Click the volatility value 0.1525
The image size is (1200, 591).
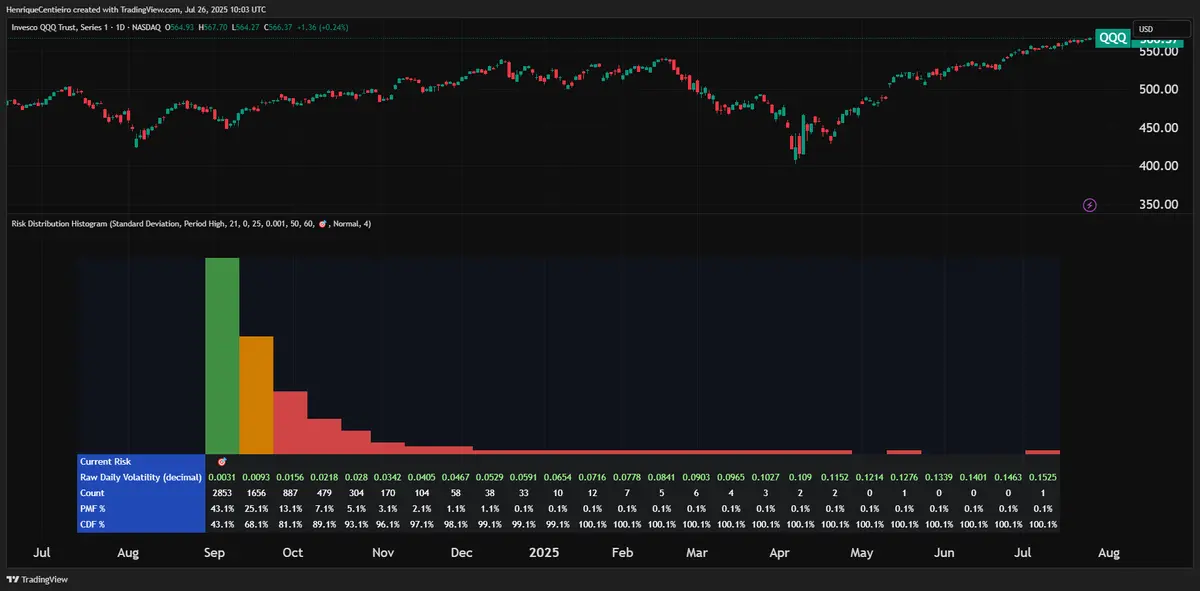click(1043, 478)
